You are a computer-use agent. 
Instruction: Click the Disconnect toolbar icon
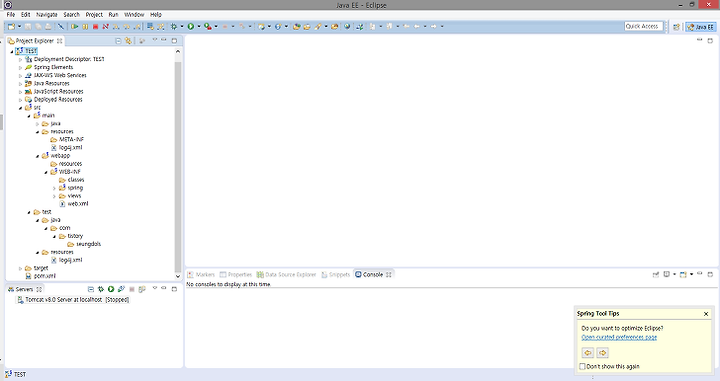coord(106,27)
